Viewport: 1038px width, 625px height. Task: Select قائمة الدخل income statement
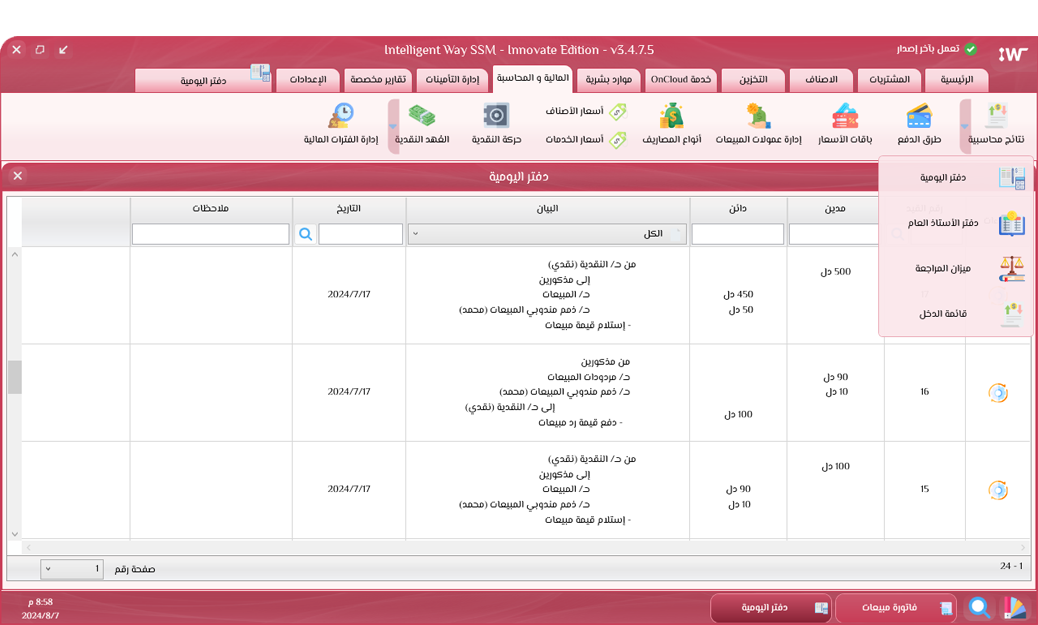click(x=955, y=314)
